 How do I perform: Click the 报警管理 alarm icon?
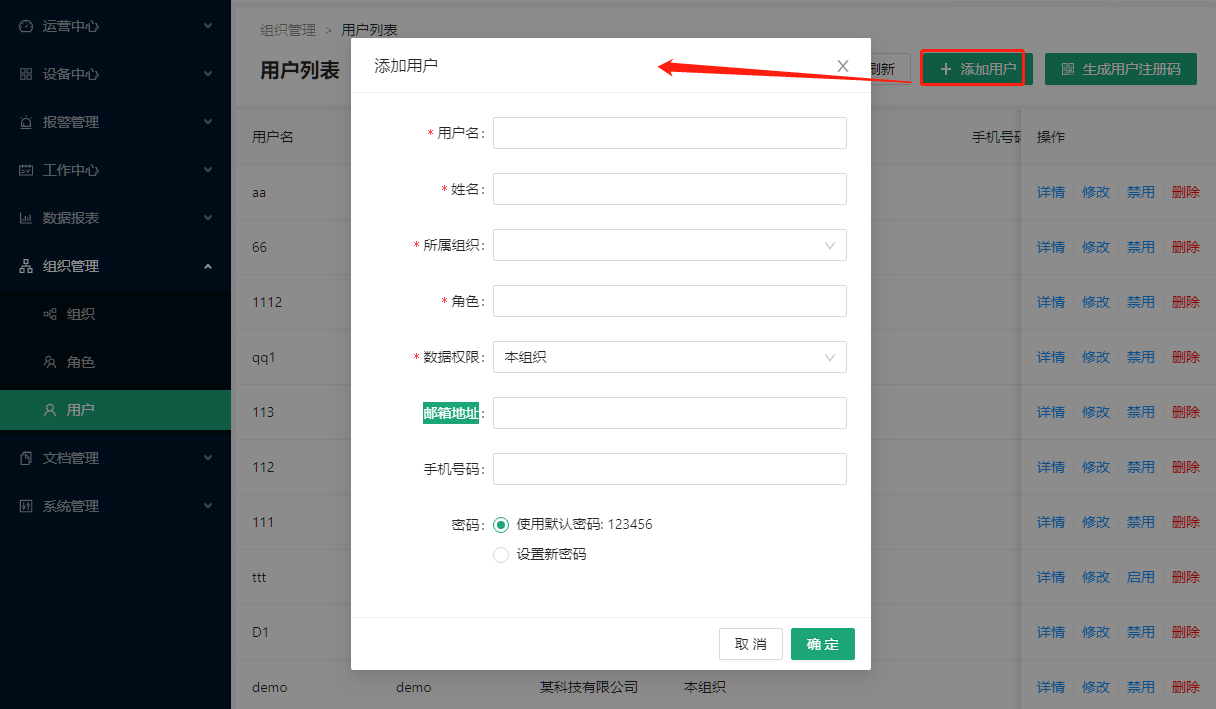(x=26, y=122)
